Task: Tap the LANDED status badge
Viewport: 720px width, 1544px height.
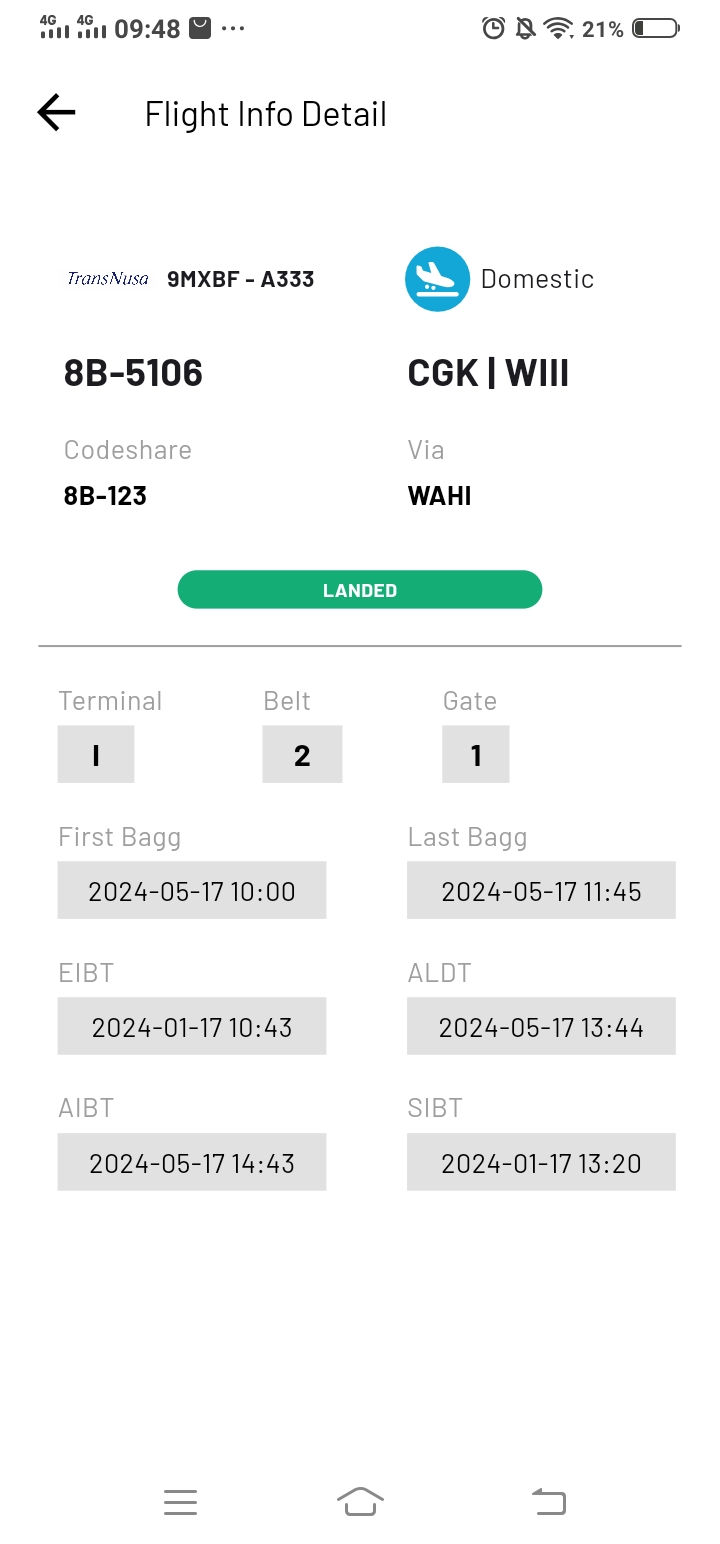Action: (359, 589)
